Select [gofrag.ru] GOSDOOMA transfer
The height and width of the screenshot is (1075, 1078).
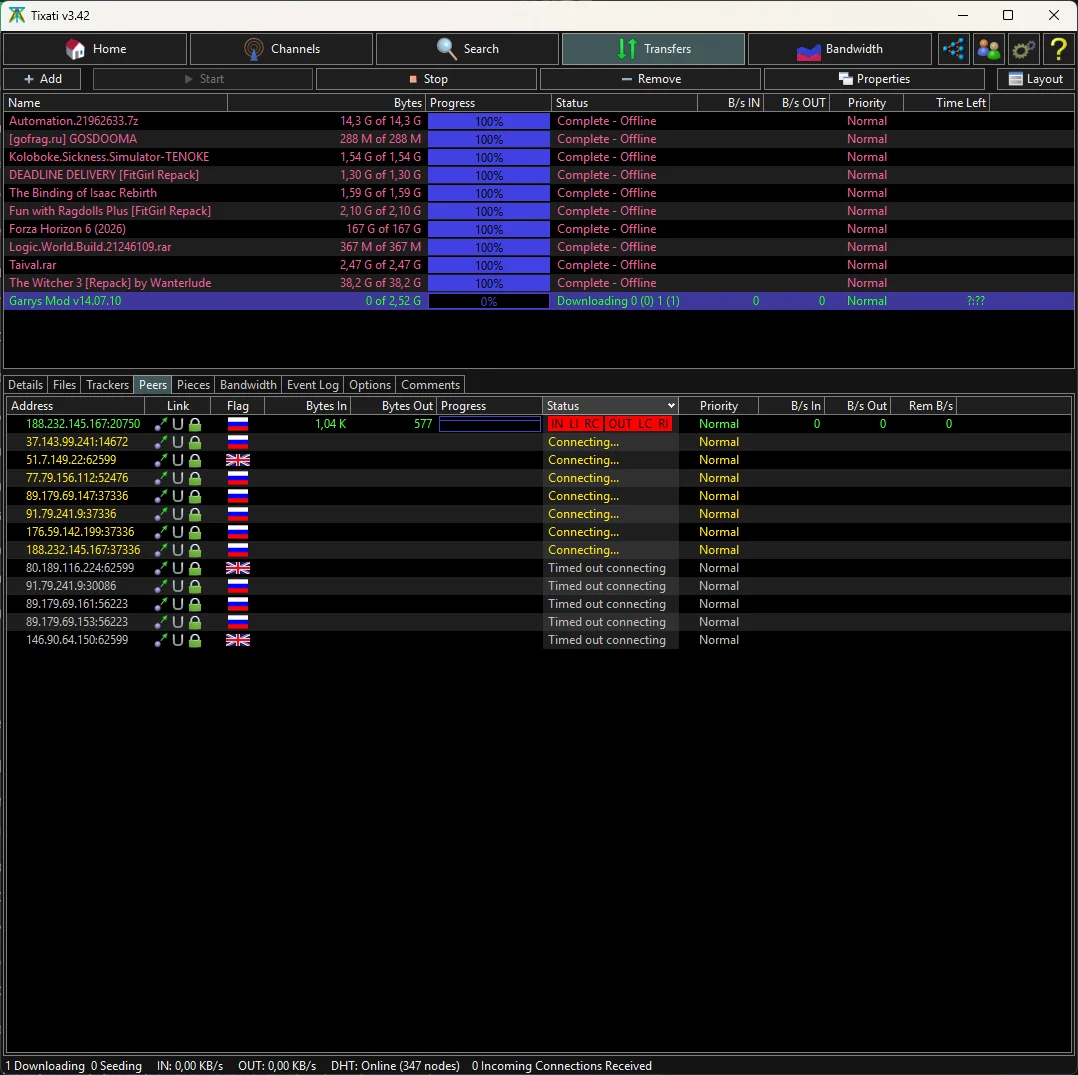coord(539,139)
